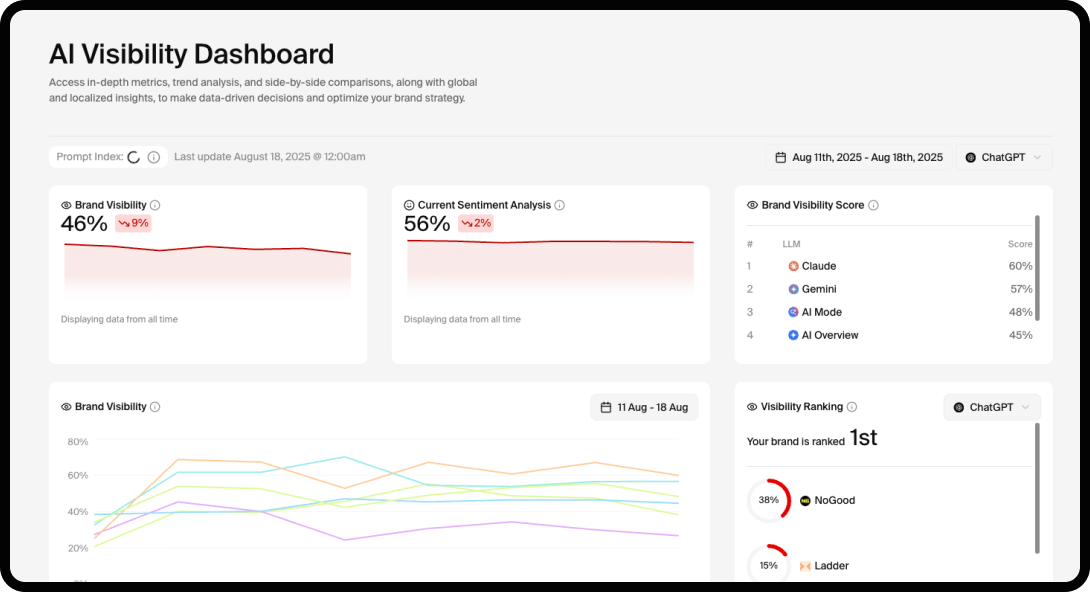Click the Visibility Ranking info icon
Viewport: 1090px width, 592px height.
852,407
